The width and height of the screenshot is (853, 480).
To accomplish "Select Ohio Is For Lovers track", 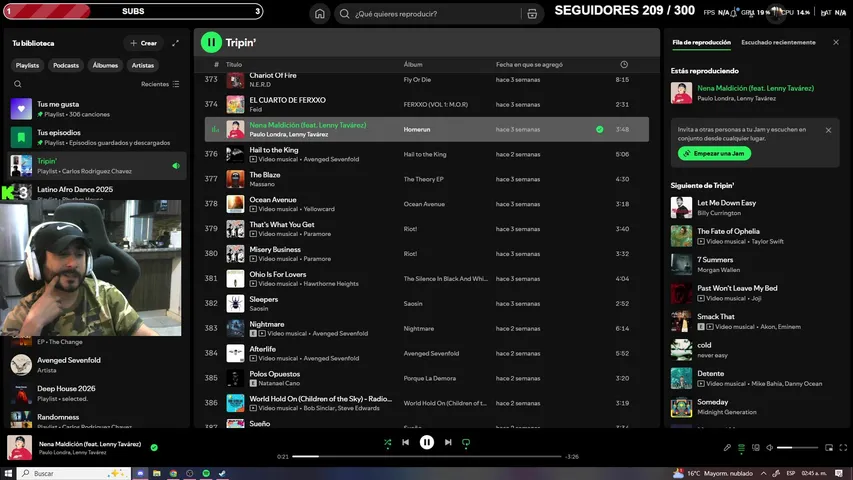I will [426, 279].
